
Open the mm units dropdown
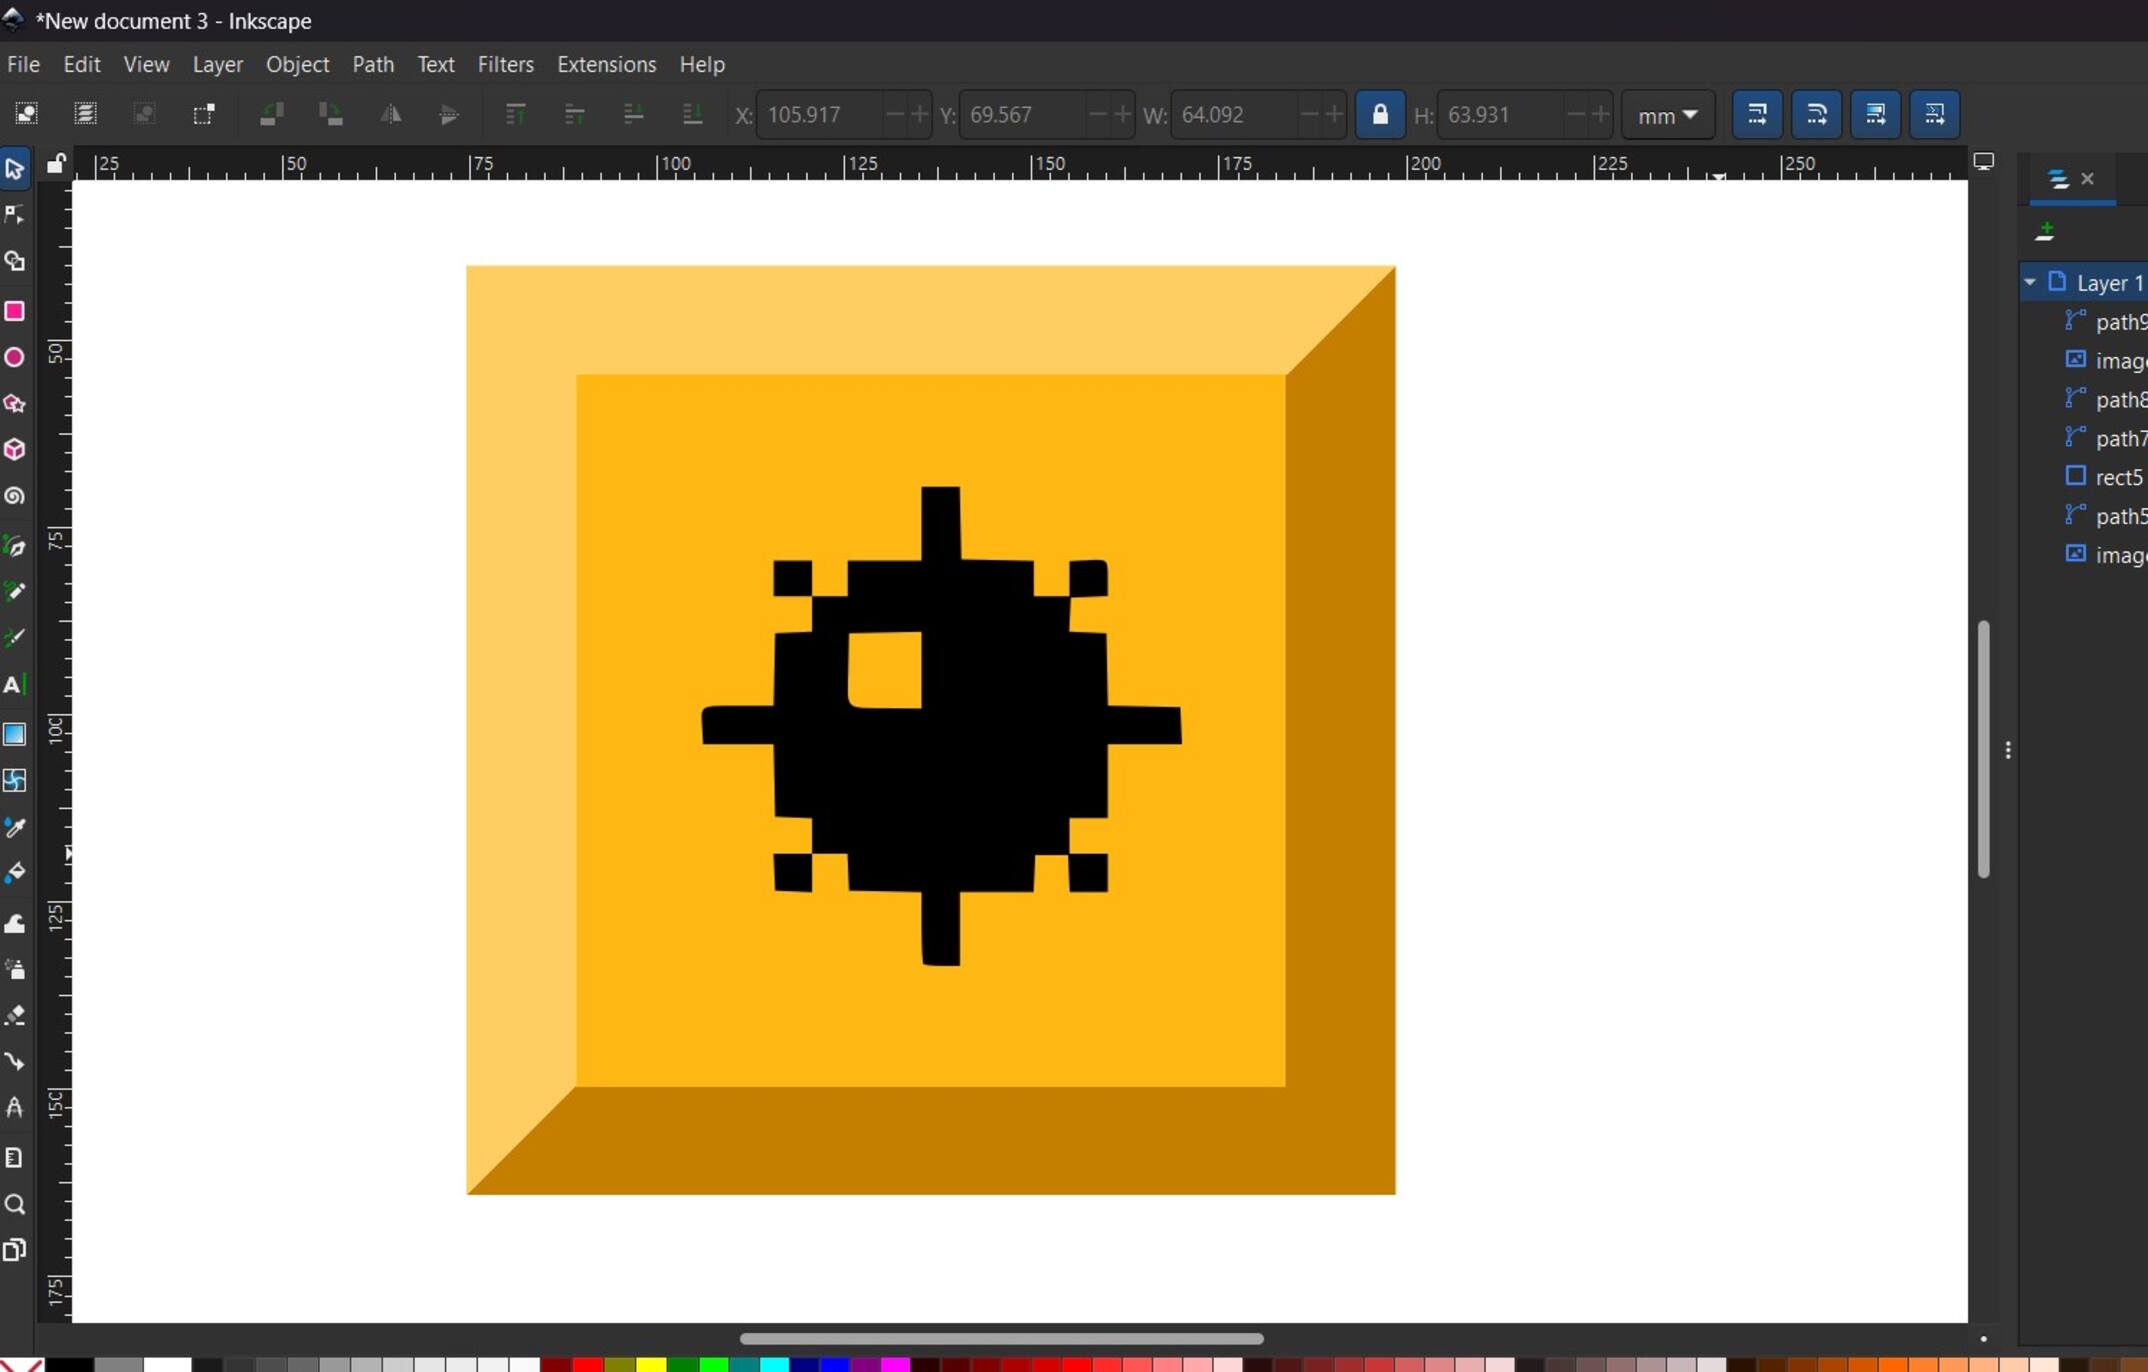1668,115
